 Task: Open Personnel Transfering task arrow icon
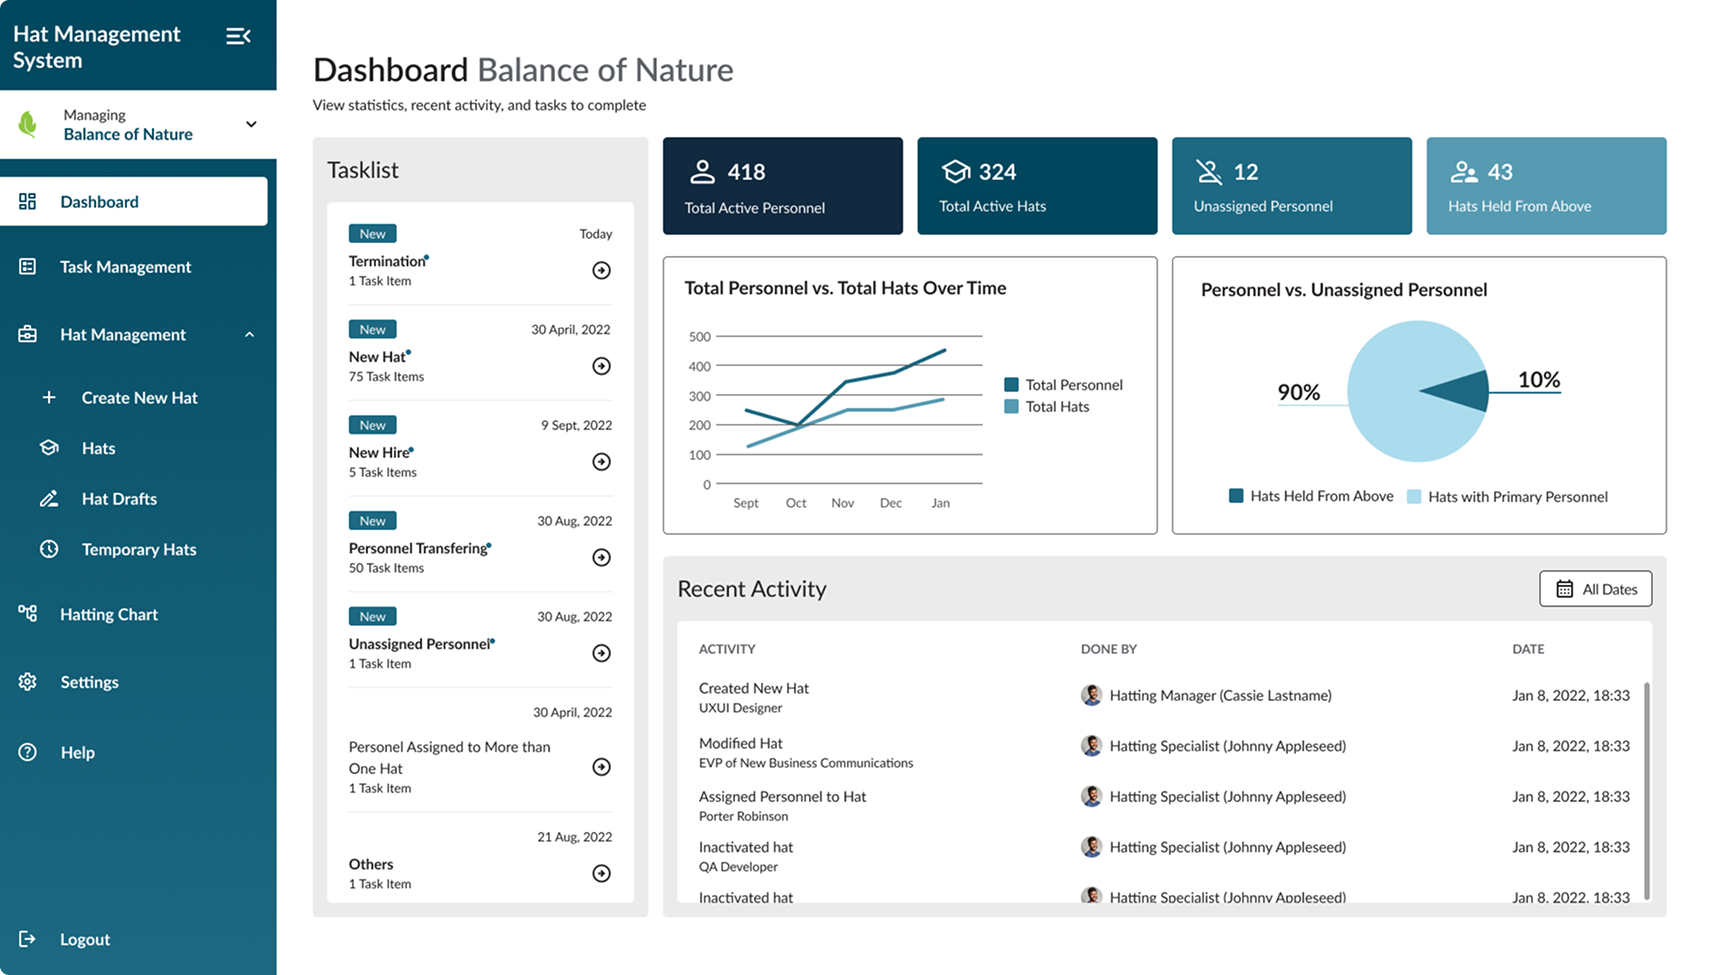(x=601, y=558)
